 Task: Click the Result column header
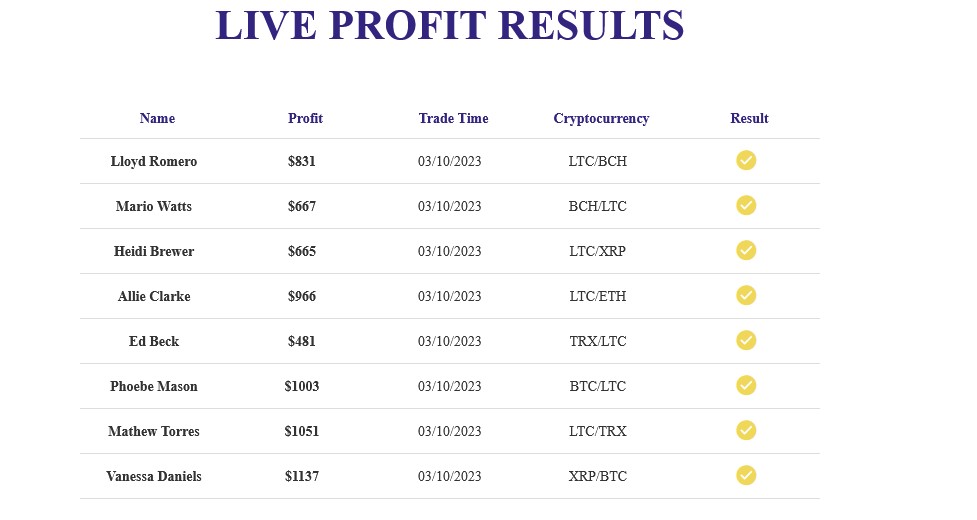(749, 118)
